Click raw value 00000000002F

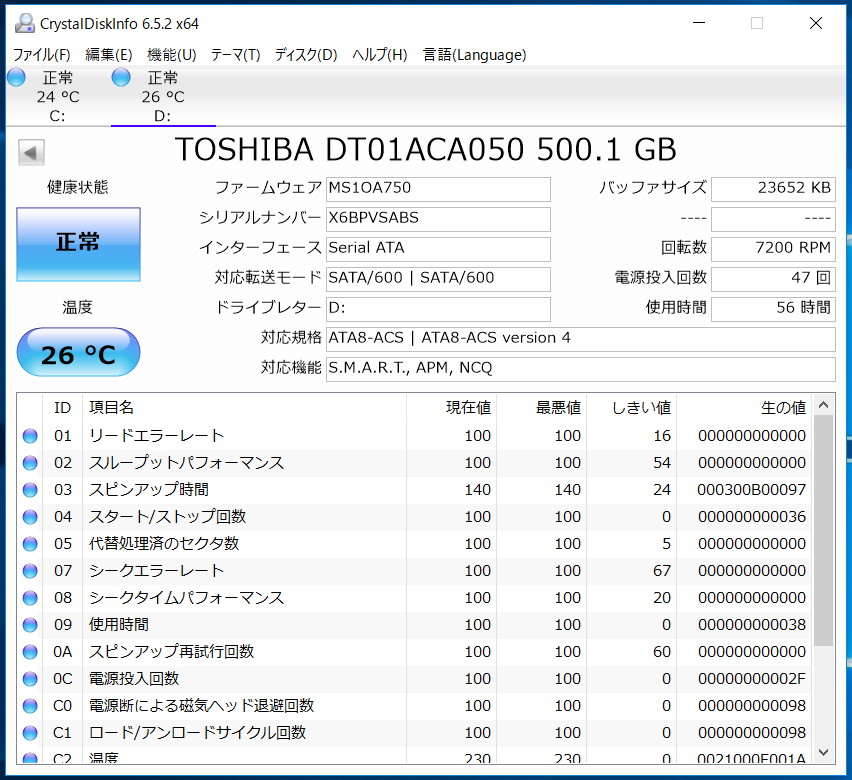click(752, 679)
